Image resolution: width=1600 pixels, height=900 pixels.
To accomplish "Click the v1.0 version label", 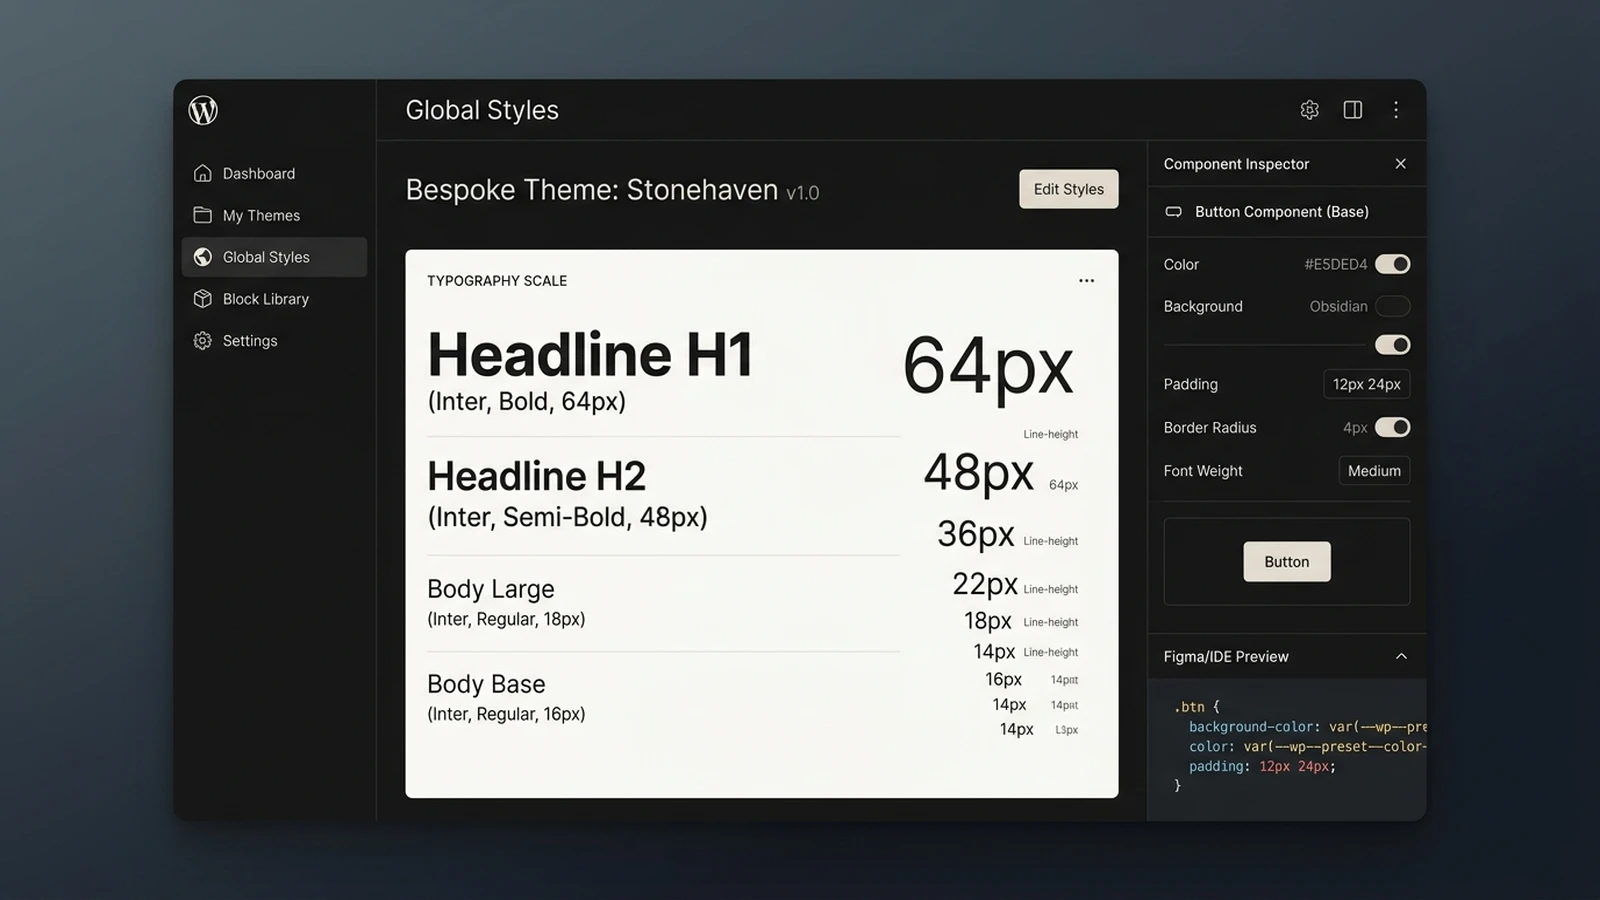I will [x=802, y=193].
